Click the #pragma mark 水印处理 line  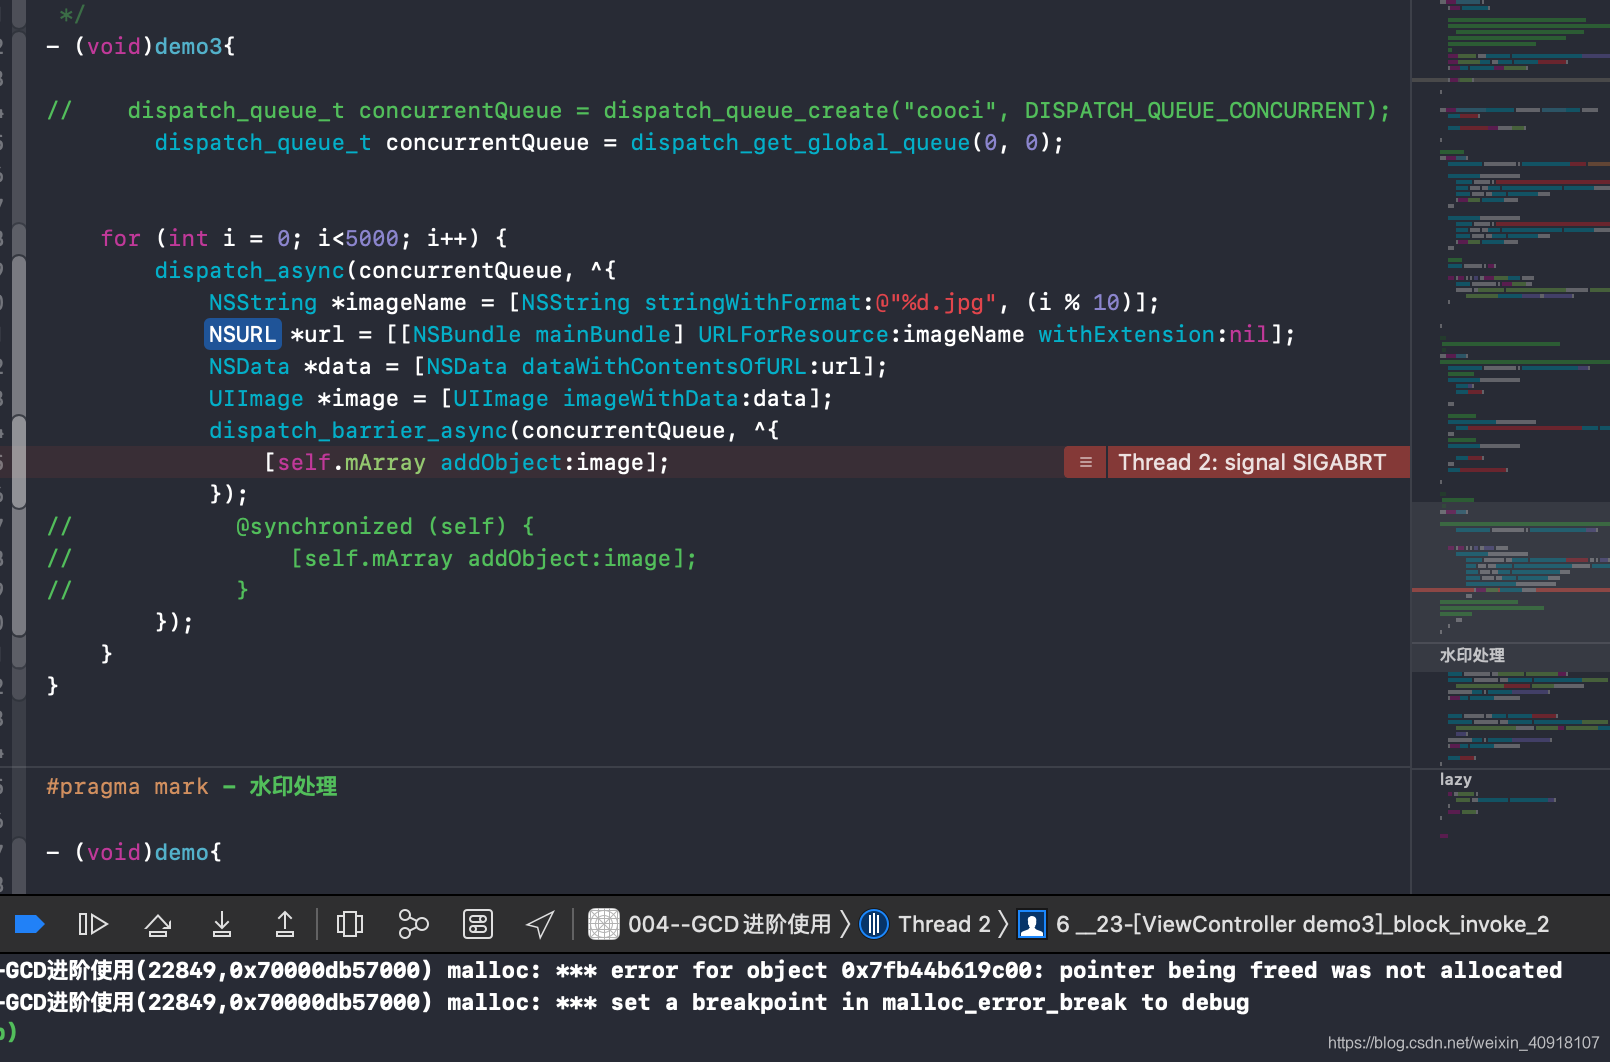point(191,786)
